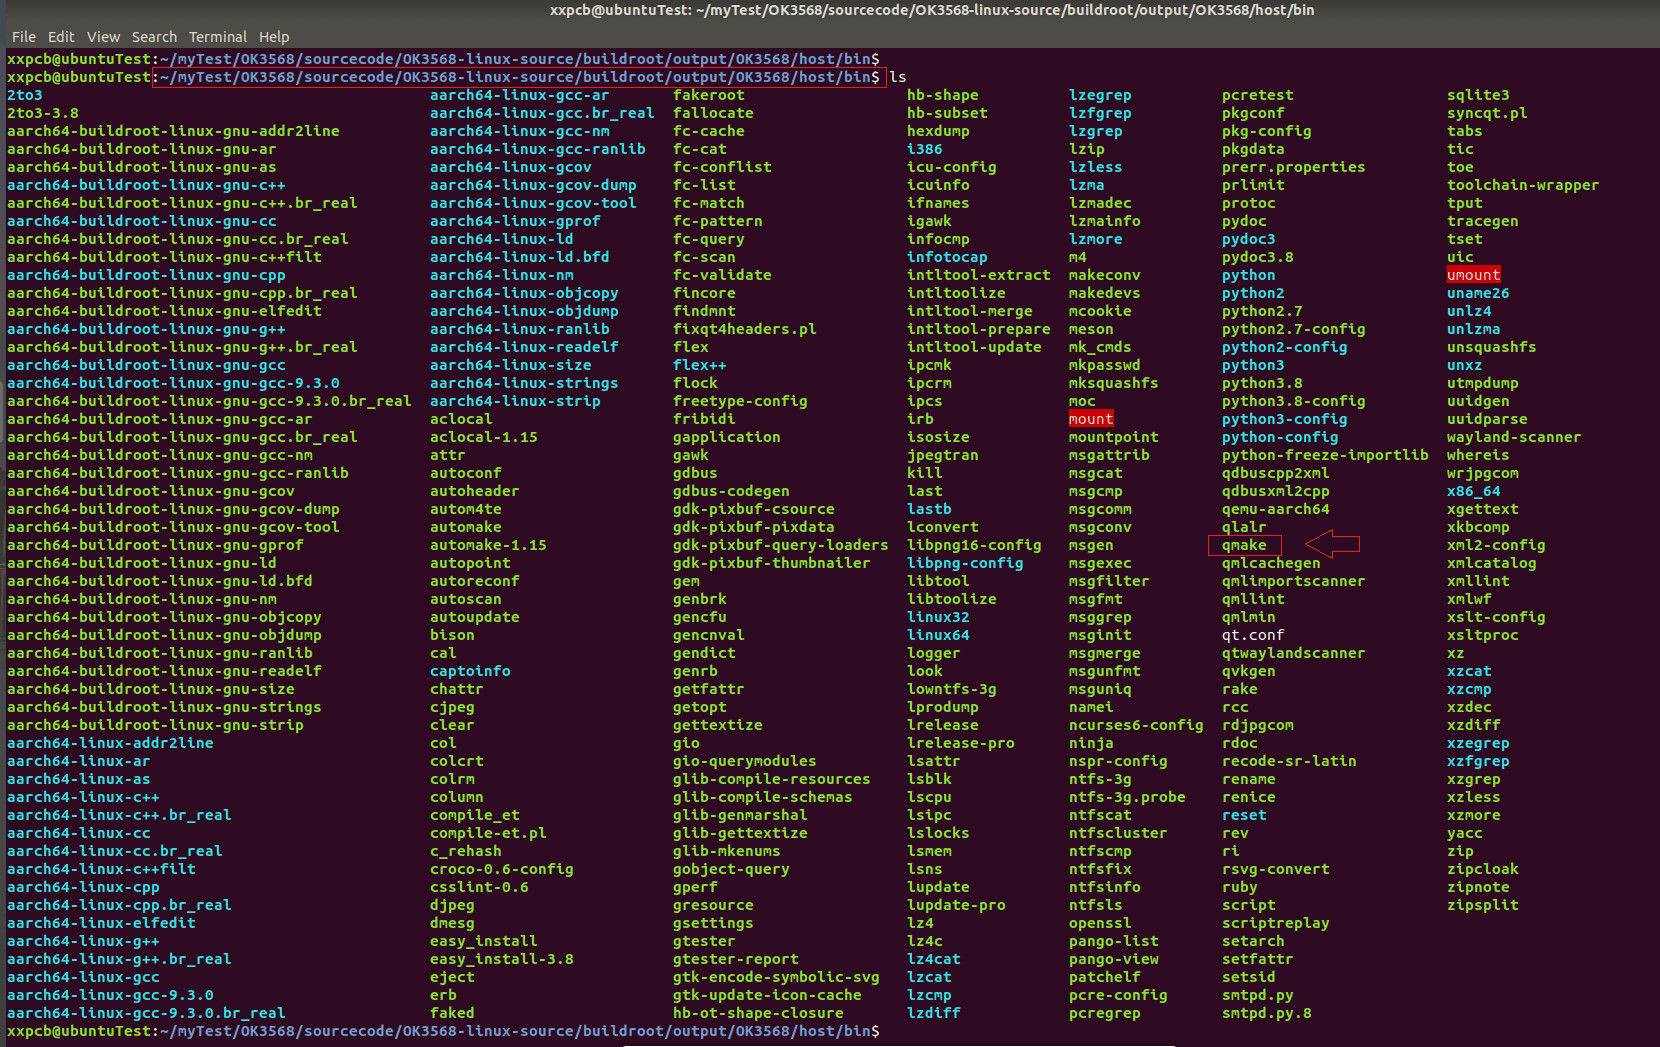This screenshot has width=1660, height=1047.
Task: Click the lowntfs-3g entry
Action: [952, 689]
